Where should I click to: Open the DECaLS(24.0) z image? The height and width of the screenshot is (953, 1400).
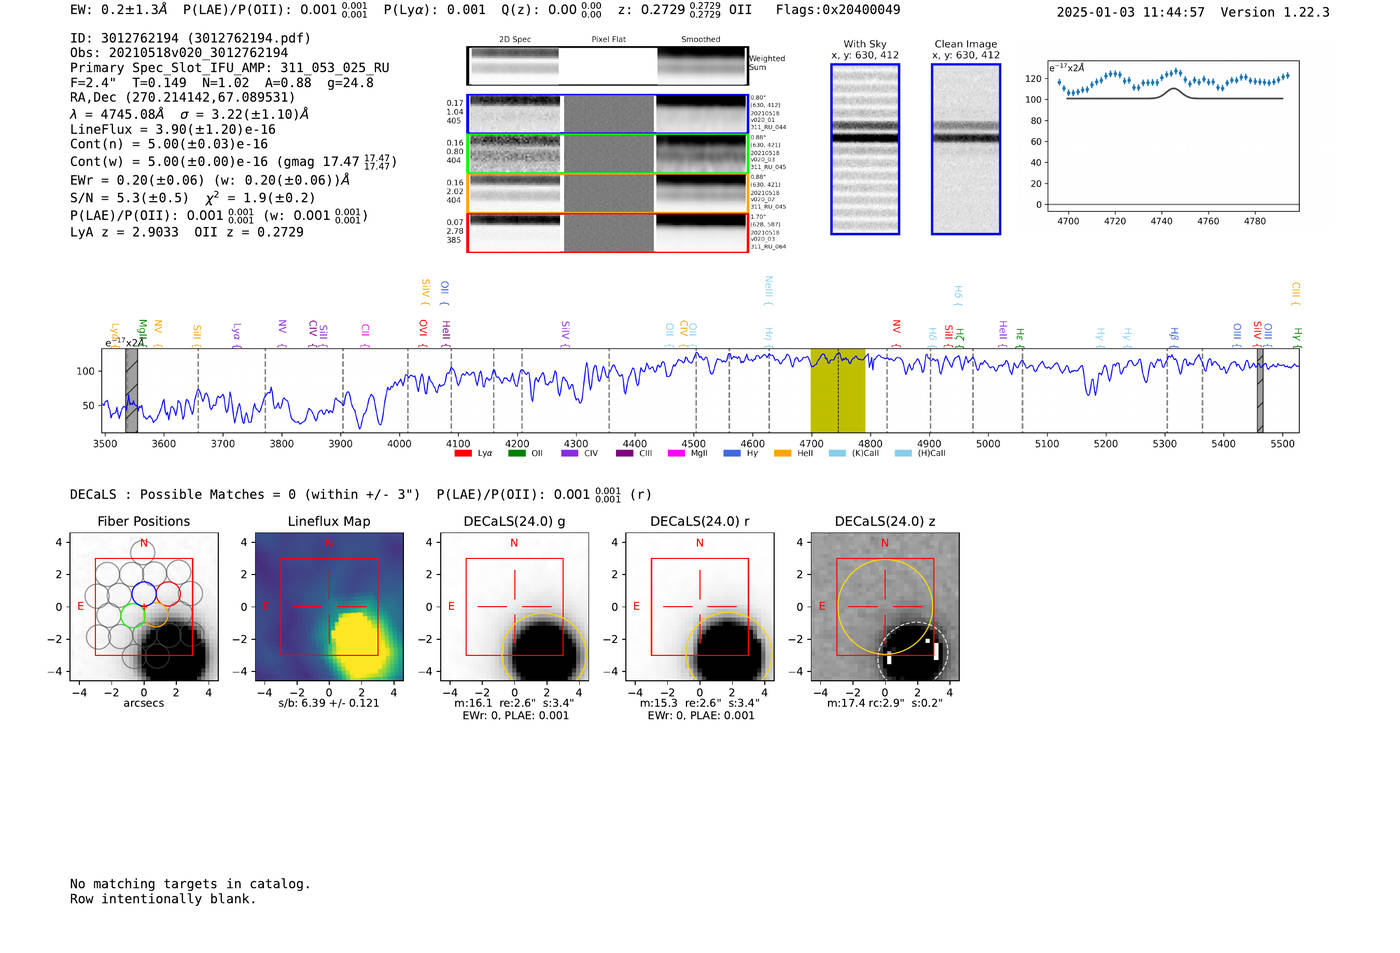[x=885, y=607]
